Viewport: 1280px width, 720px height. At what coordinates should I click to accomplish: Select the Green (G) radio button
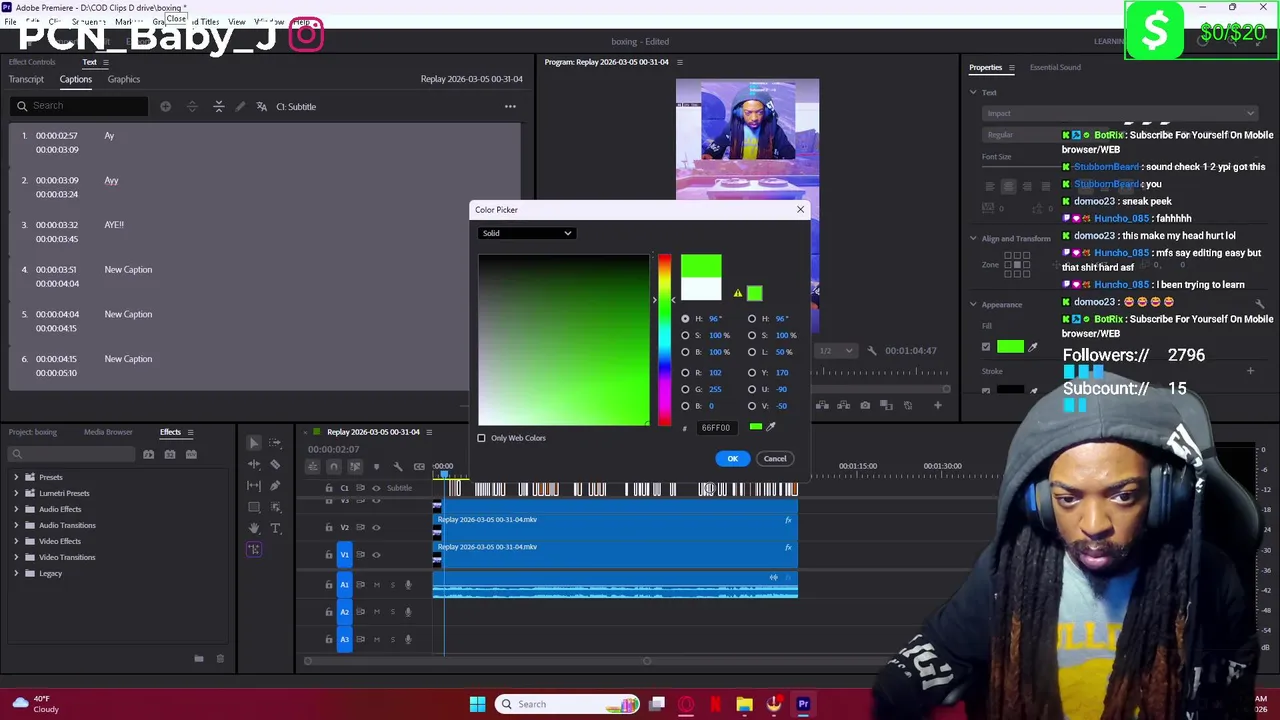point(685,389)
